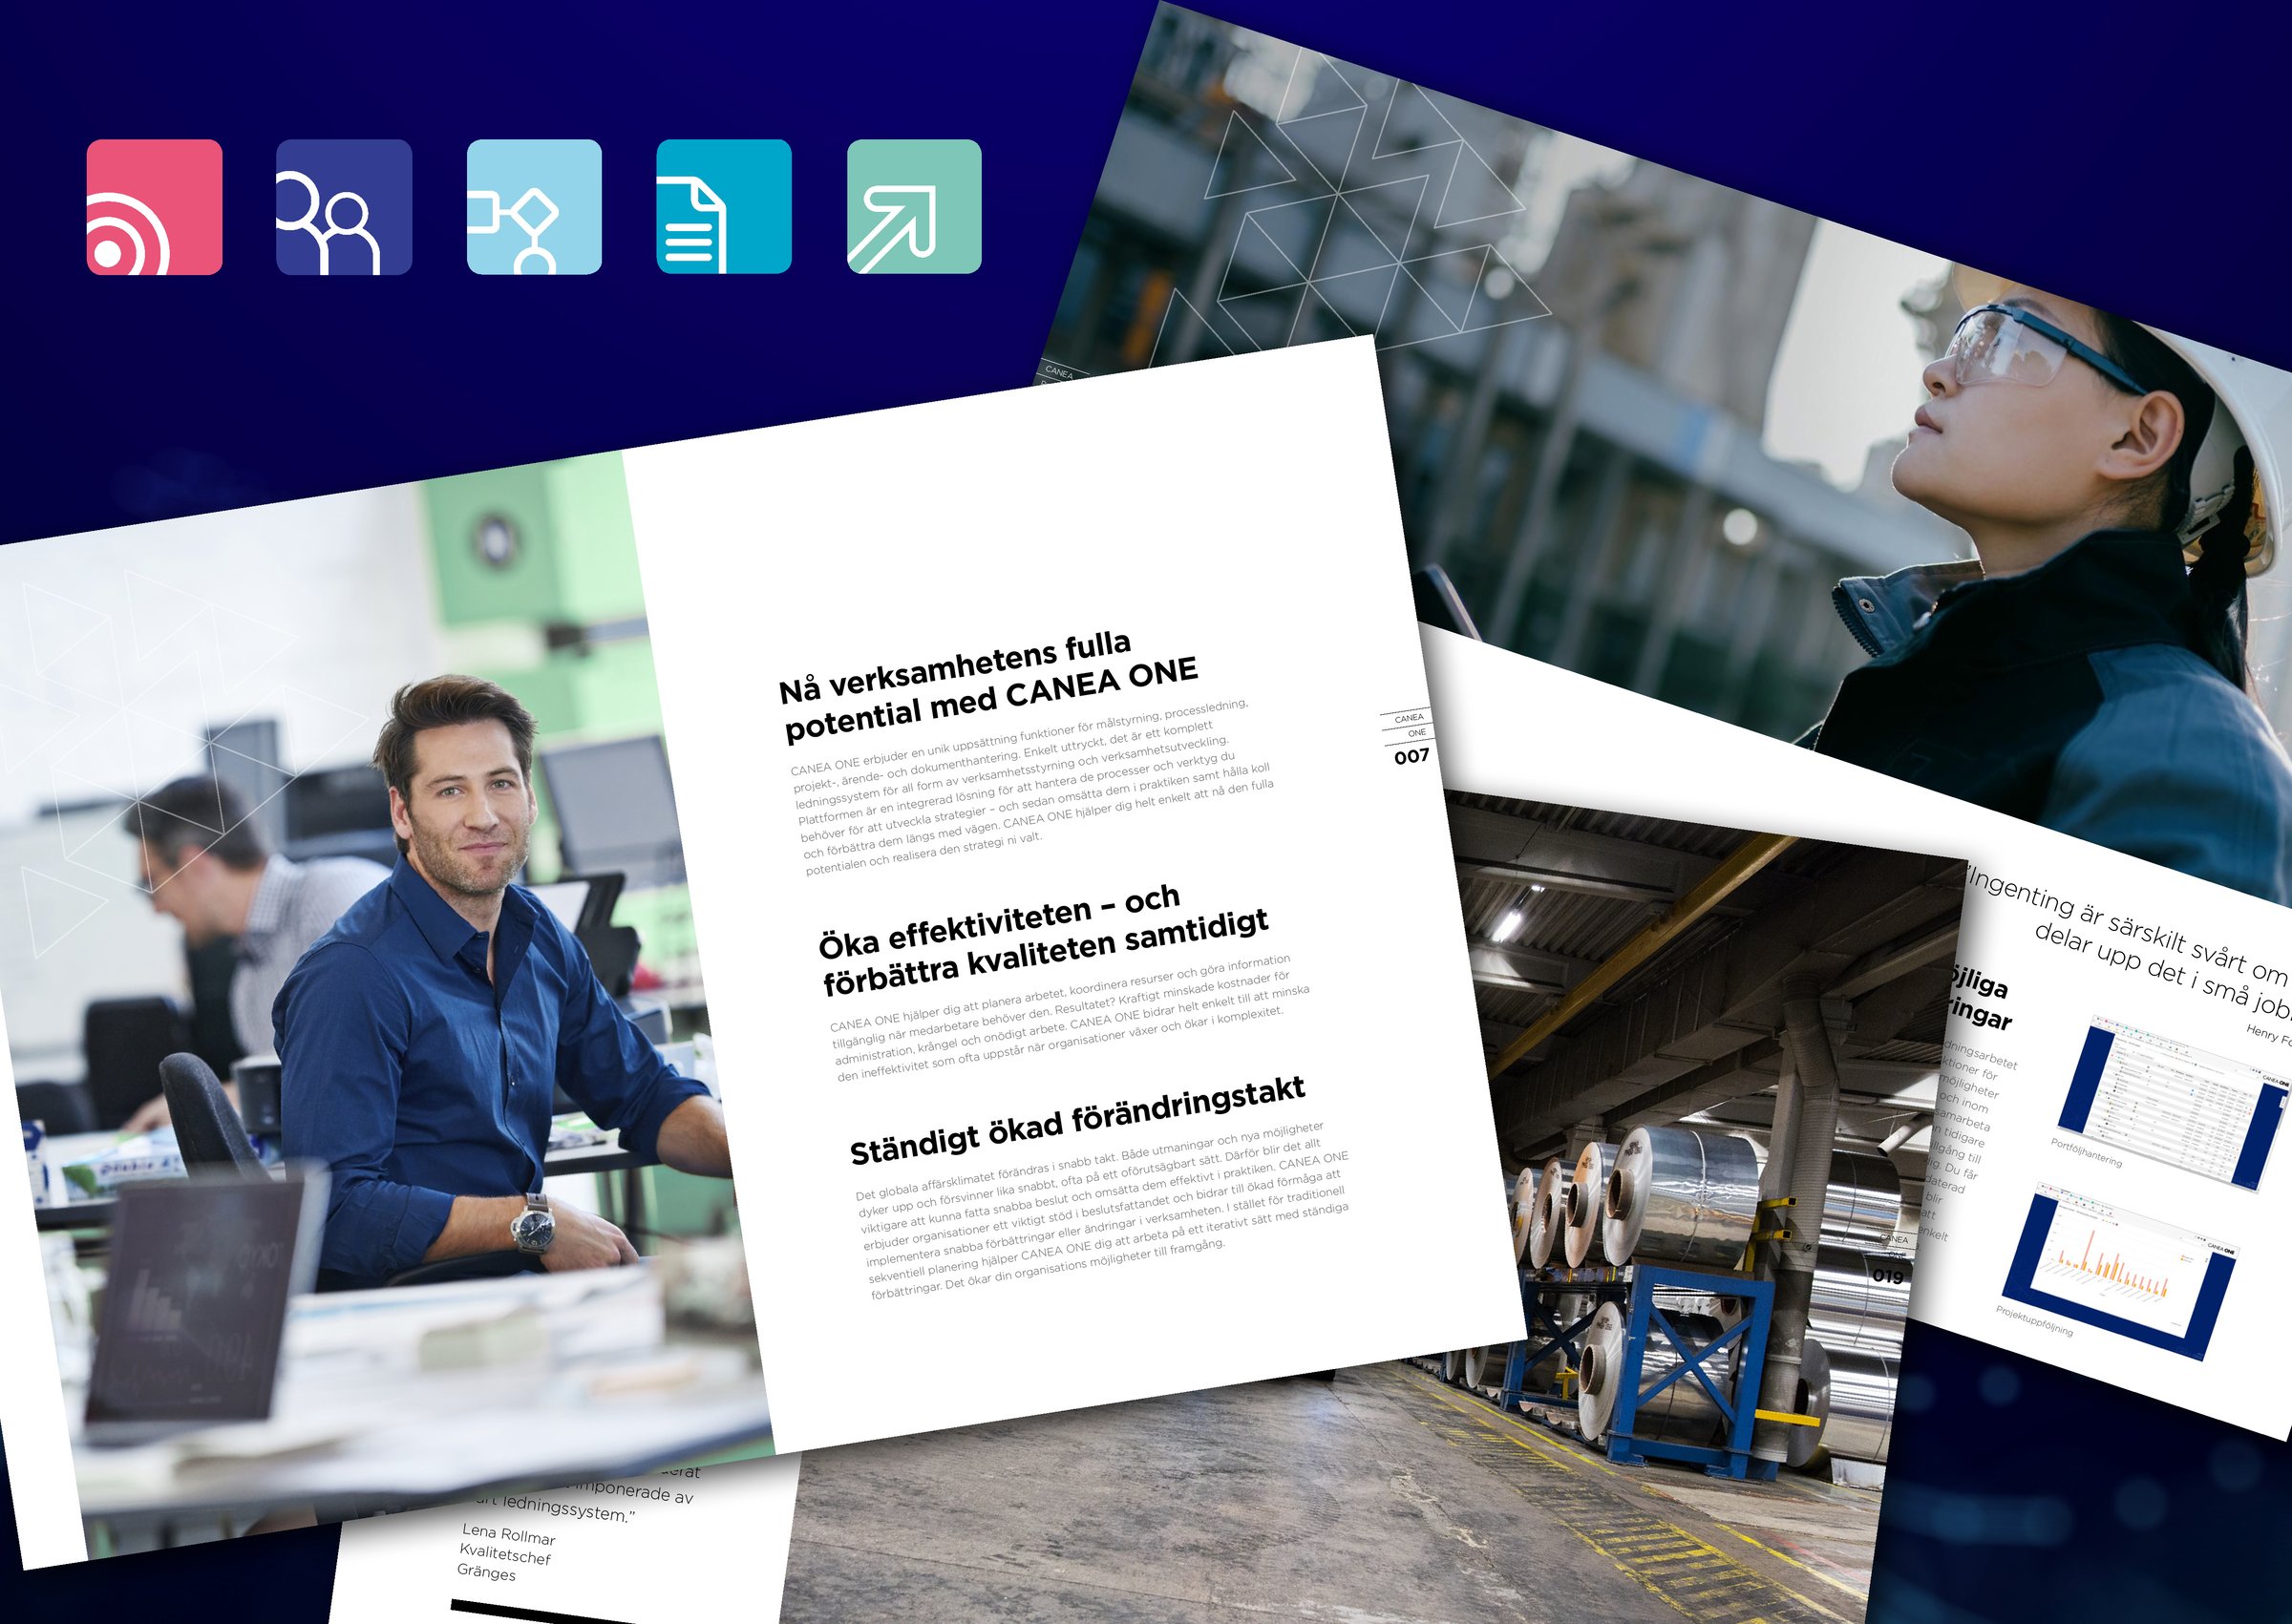Click the page number 019 label
The image size is (2292, 1624).
point(1887,1276)
